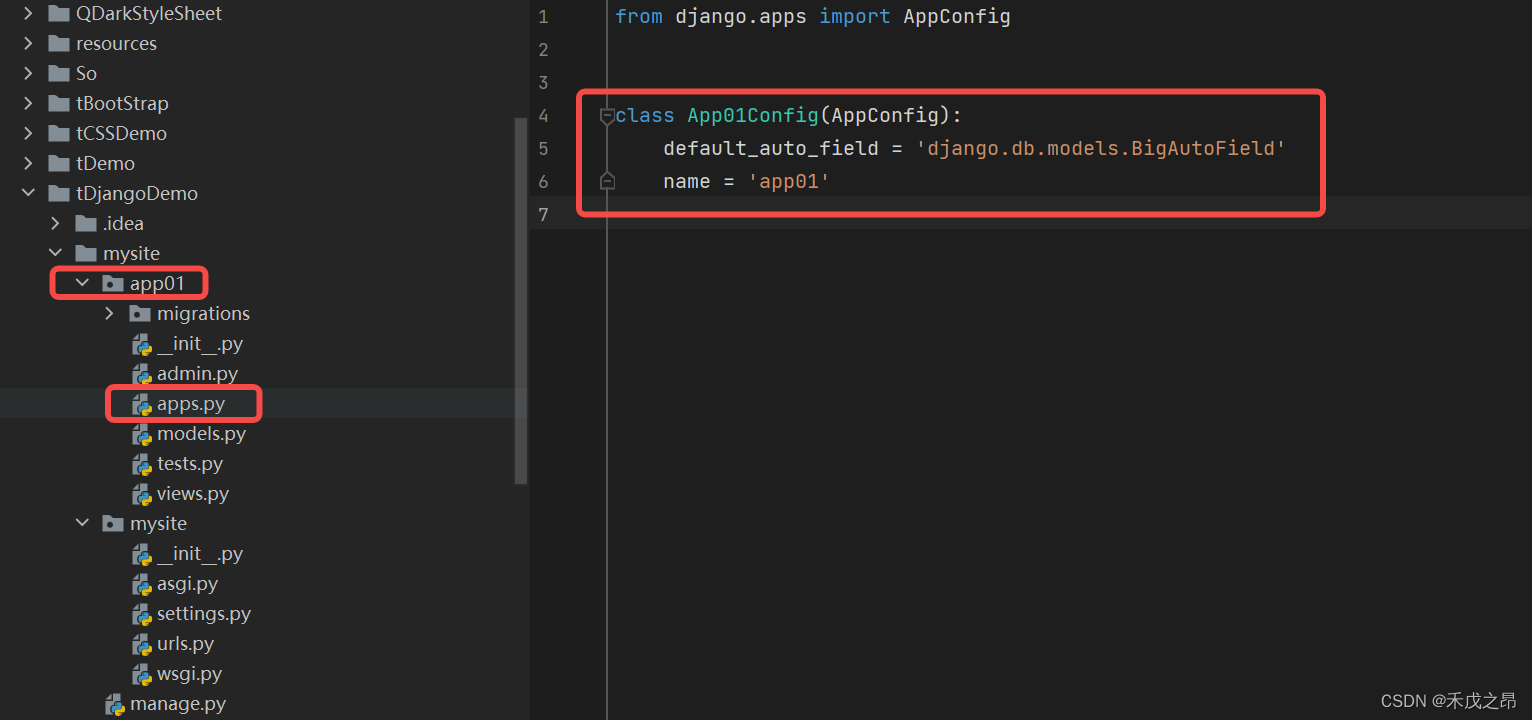Expand the So folder chevron
Screen dimensions: 1532x720
(x=28, y=74)
